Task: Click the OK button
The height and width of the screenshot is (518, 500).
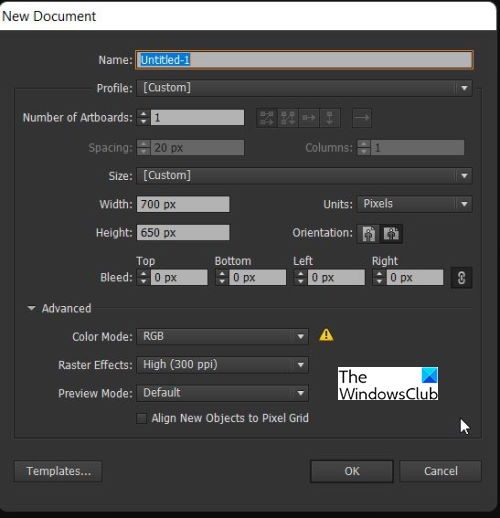Action: pyautogui.click(x=352, y=471)
